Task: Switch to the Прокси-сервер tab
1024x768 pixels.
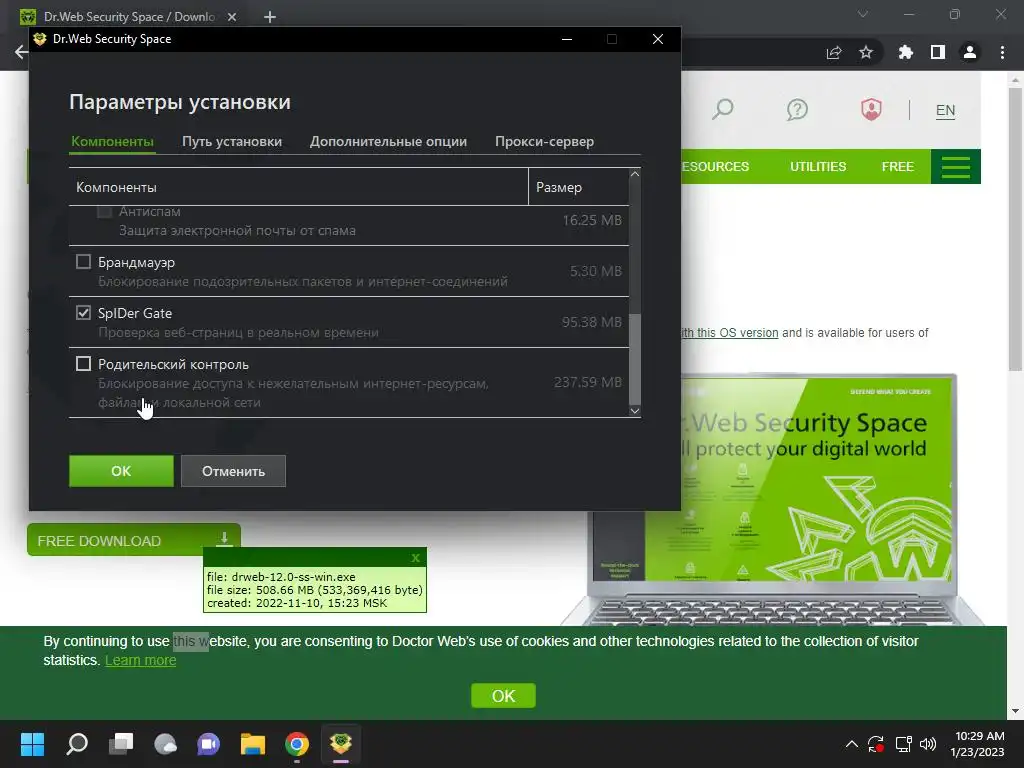Action: click(x=544, y=141)
